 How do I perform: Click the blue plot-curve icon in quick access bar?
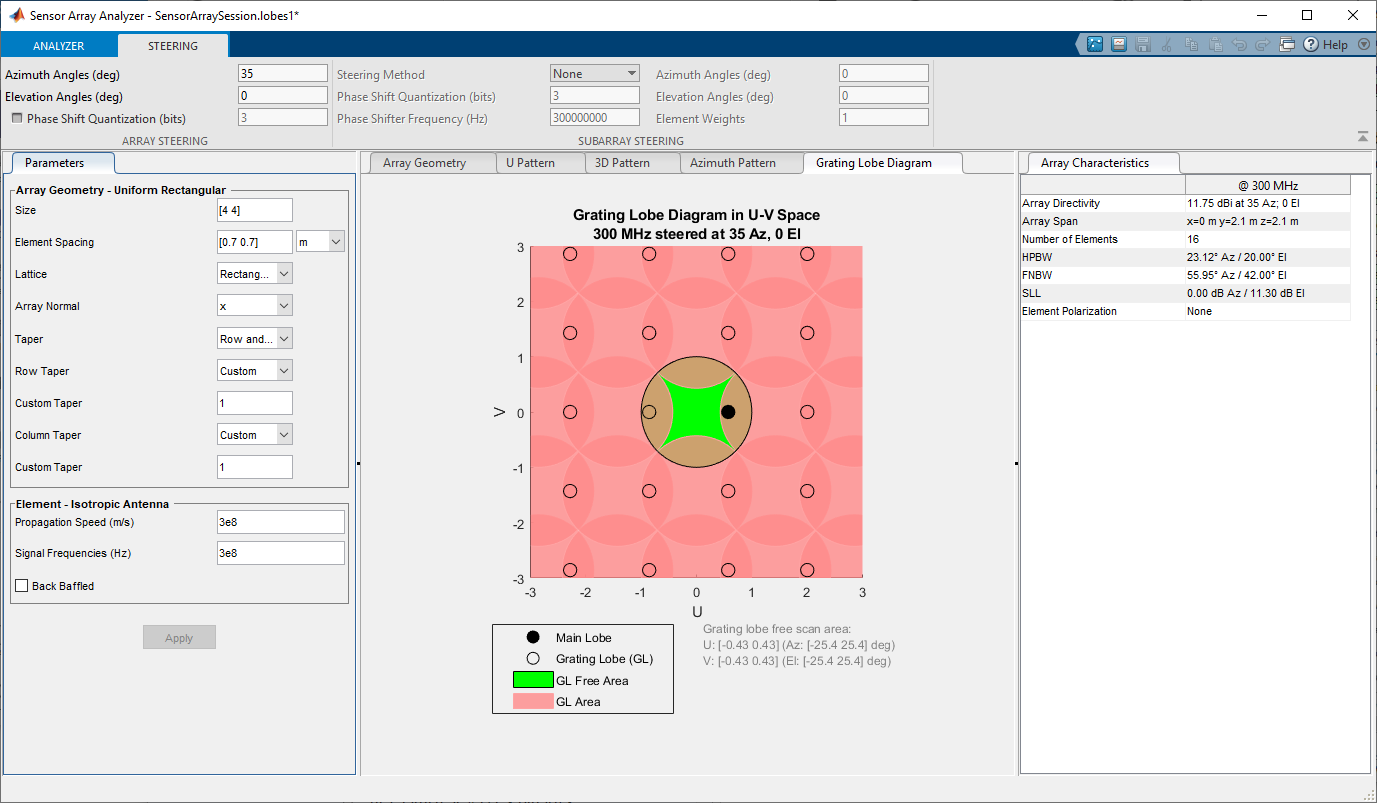point(1095,44)
